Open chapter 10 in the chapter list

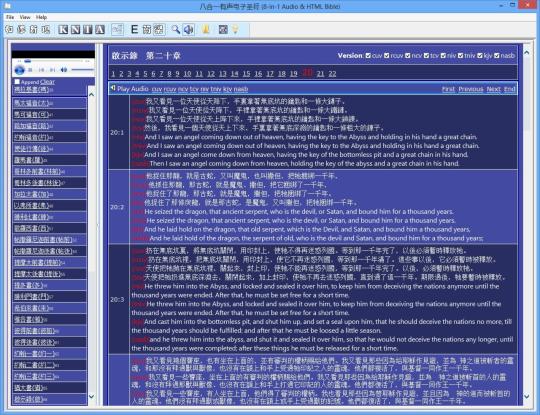pos(187,73)
